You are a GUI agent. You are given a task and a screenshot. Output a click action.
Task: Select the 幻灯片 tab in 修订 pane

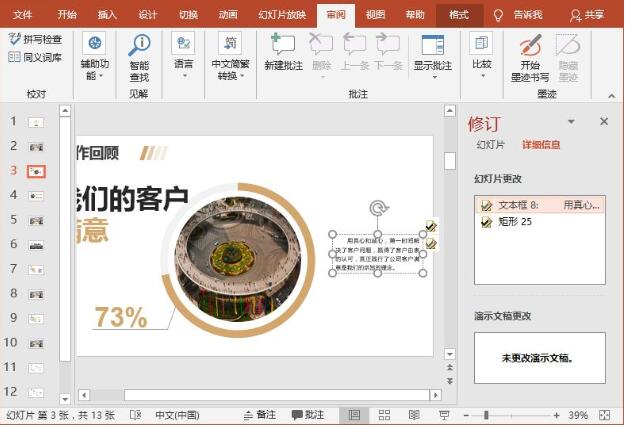tap(490, 145)
